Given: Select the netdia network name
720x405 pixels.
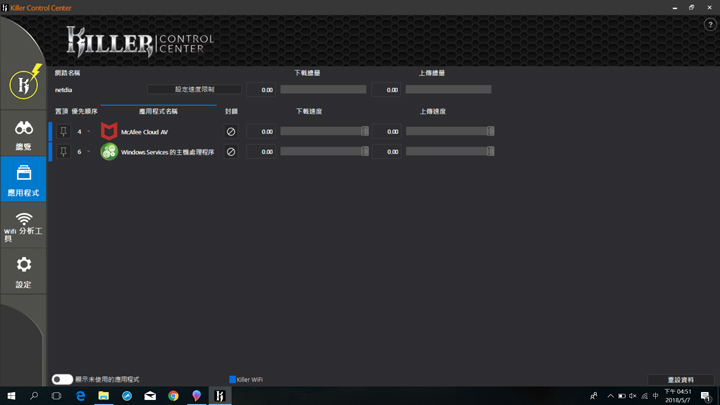Looking at the screenshot, I should 63,90.
